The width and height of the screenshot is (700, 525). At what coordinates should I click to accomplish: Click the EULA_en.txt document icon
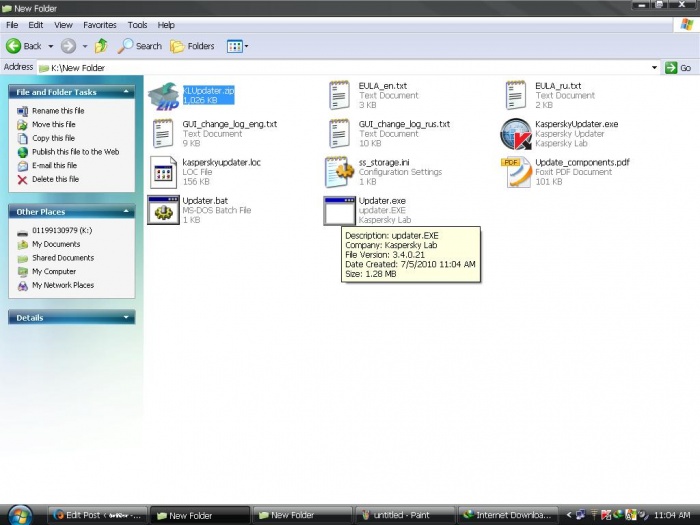coord(339,96)
